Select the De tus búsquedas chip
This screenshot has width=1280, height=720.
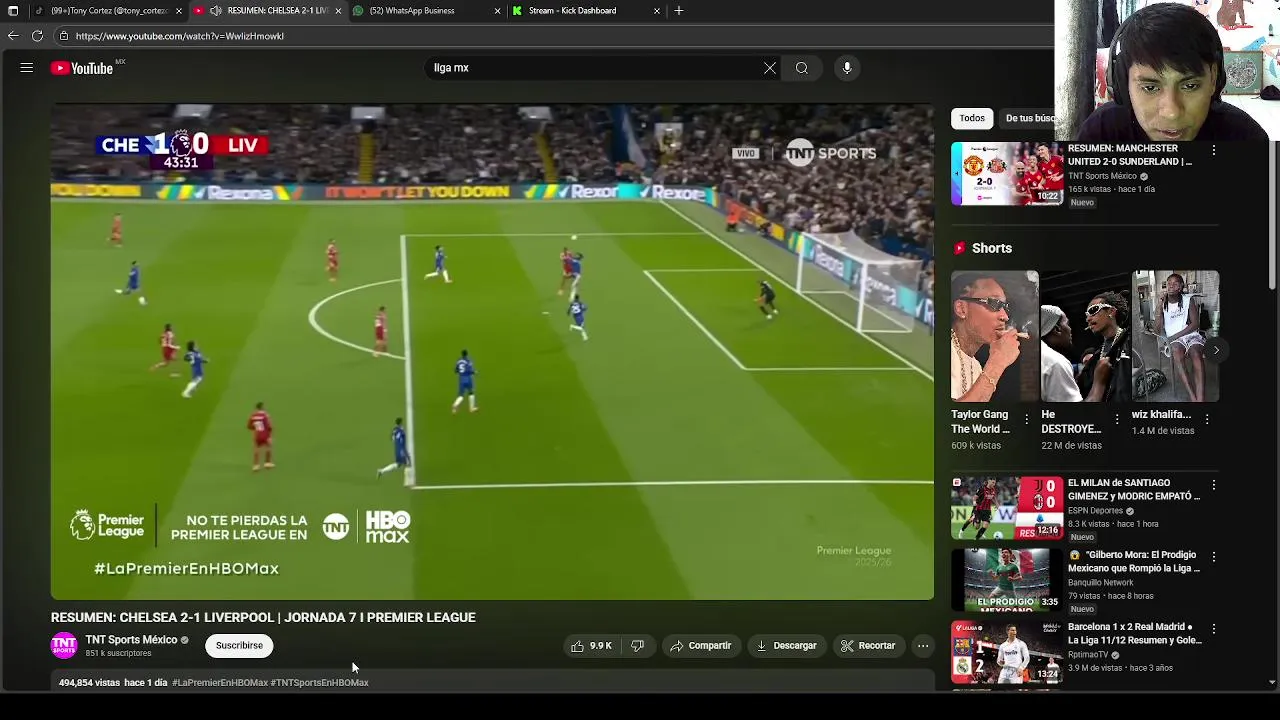click(x=1030, y=118)
